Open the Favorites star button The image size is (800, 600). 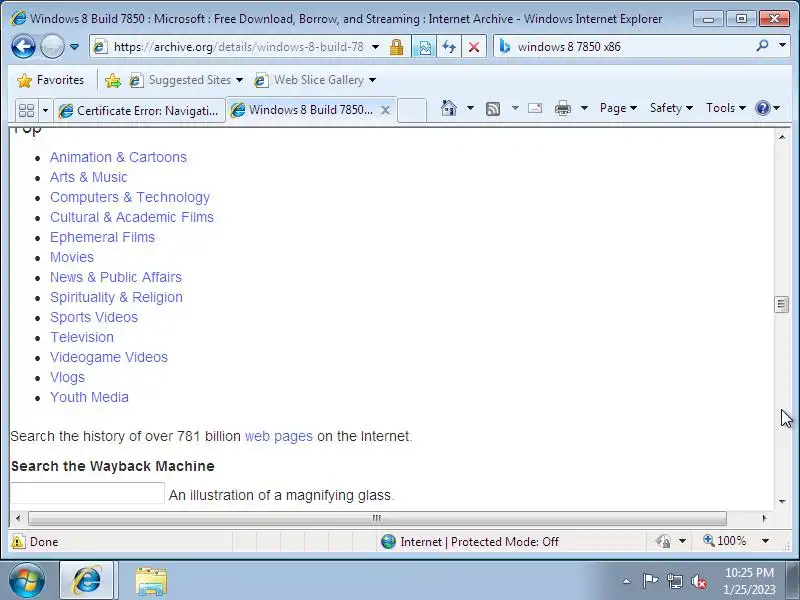[x=50, y=80]
